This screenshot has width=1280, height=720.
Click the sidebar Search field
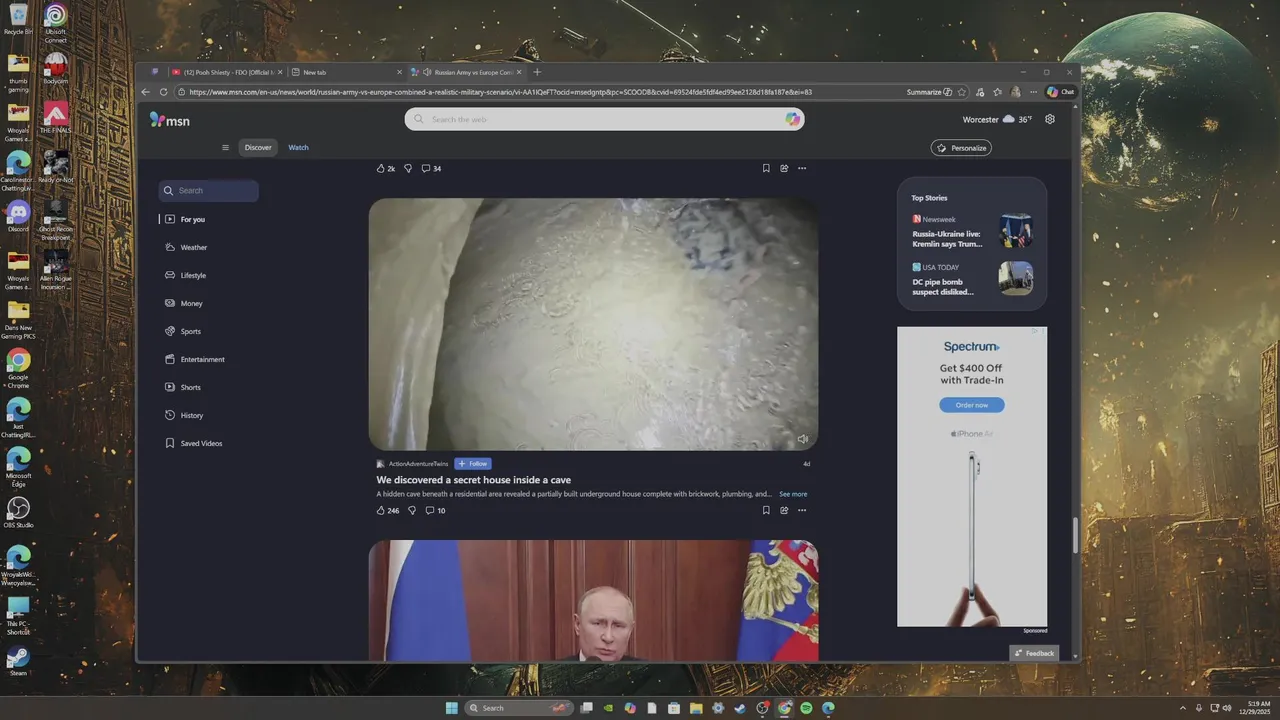(x=208, y=190)
